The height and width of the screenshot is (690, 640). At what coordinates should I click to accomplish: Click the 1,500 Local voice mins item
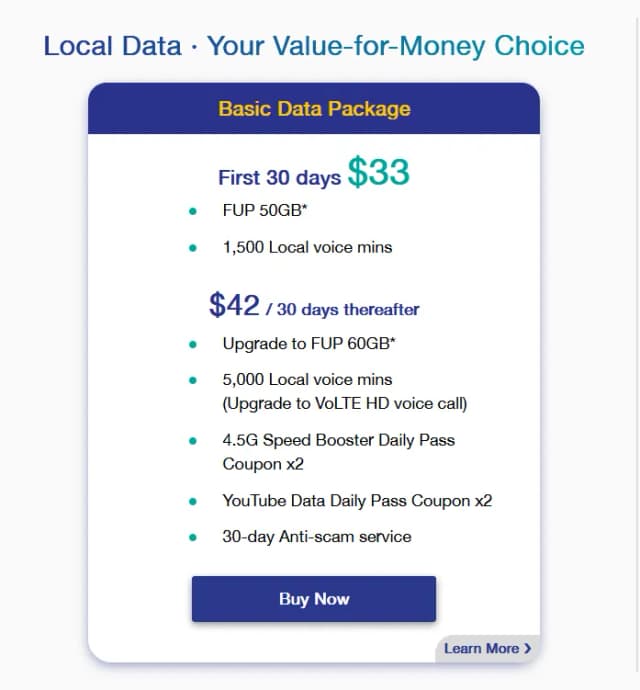[307, 247]
